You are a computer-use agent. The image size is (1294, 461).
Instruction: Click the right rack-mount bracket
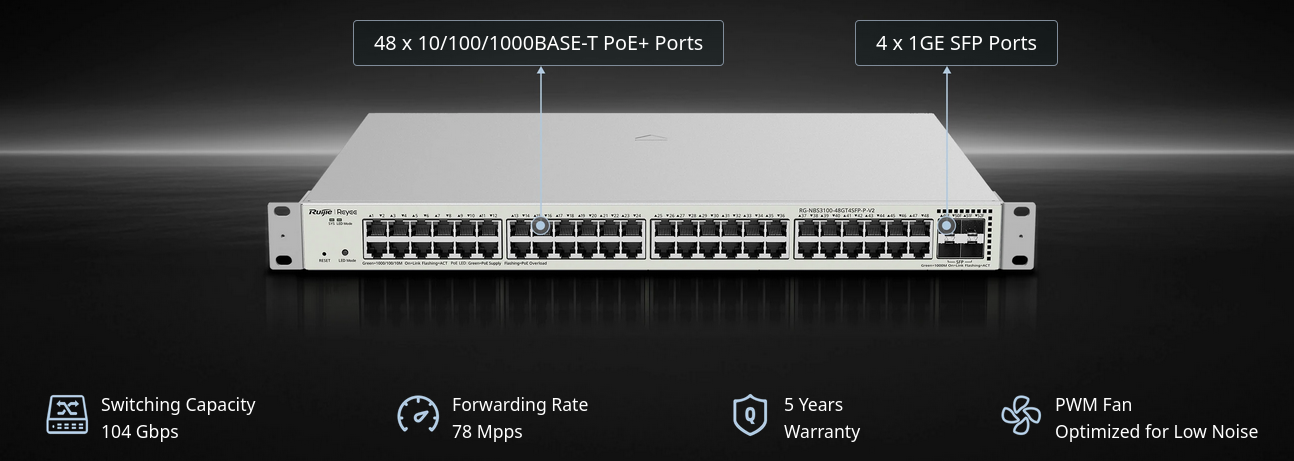pyautogui.click(x=1019, y=236)
